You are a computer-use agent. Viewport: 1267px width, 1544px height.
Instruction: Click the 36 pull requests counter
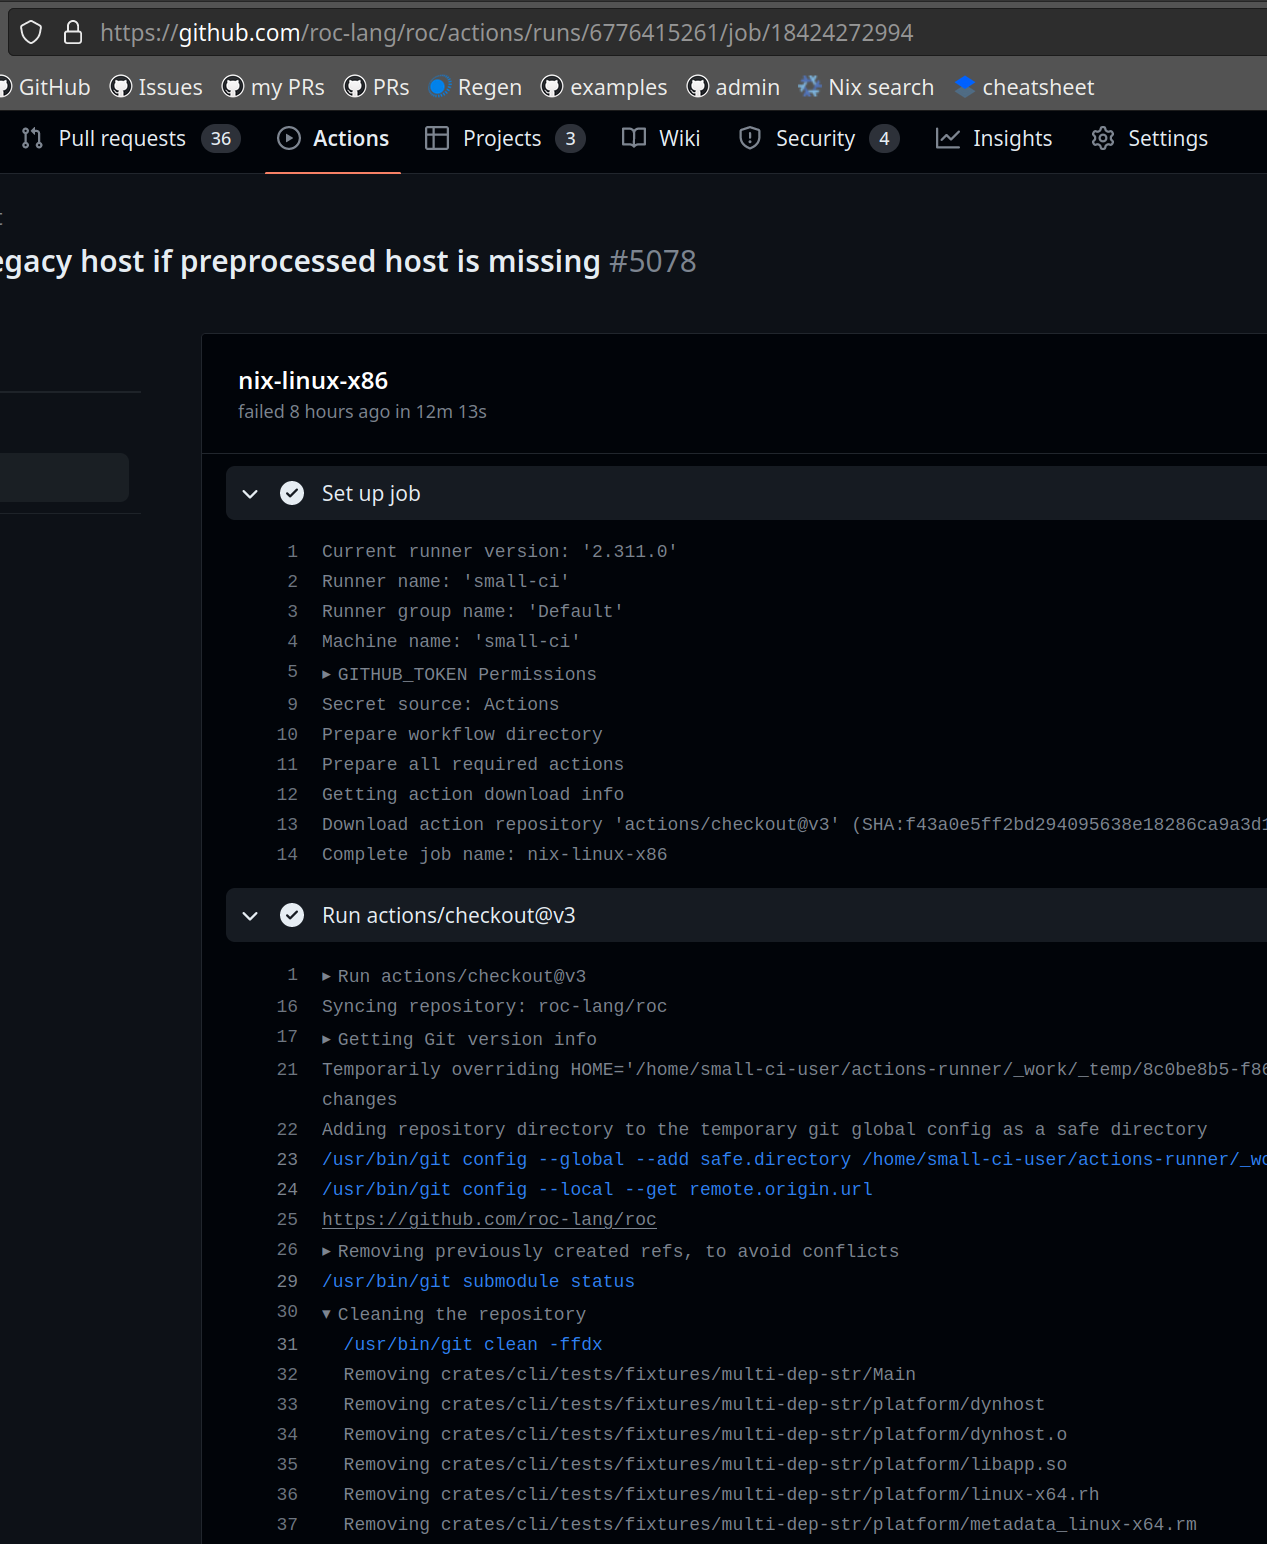point(221,138)
